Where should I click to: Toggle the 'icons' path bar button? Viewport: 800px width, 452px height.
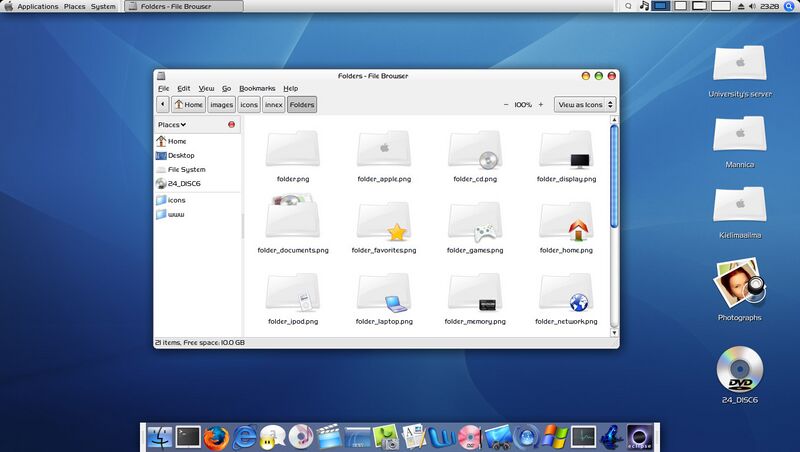(x=249, y=104)
